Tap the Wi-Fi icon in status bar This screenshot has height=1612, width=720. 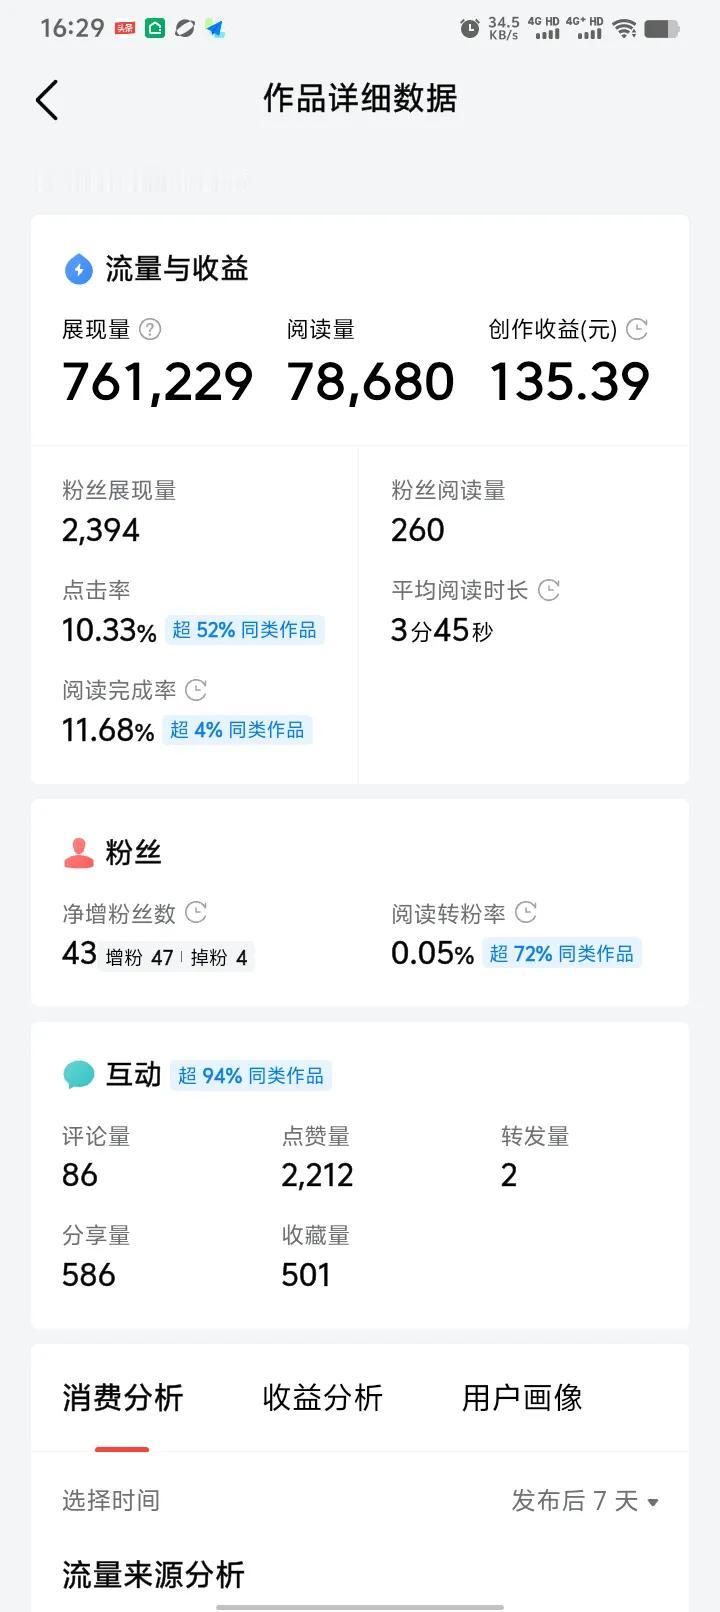coord(625,28)
